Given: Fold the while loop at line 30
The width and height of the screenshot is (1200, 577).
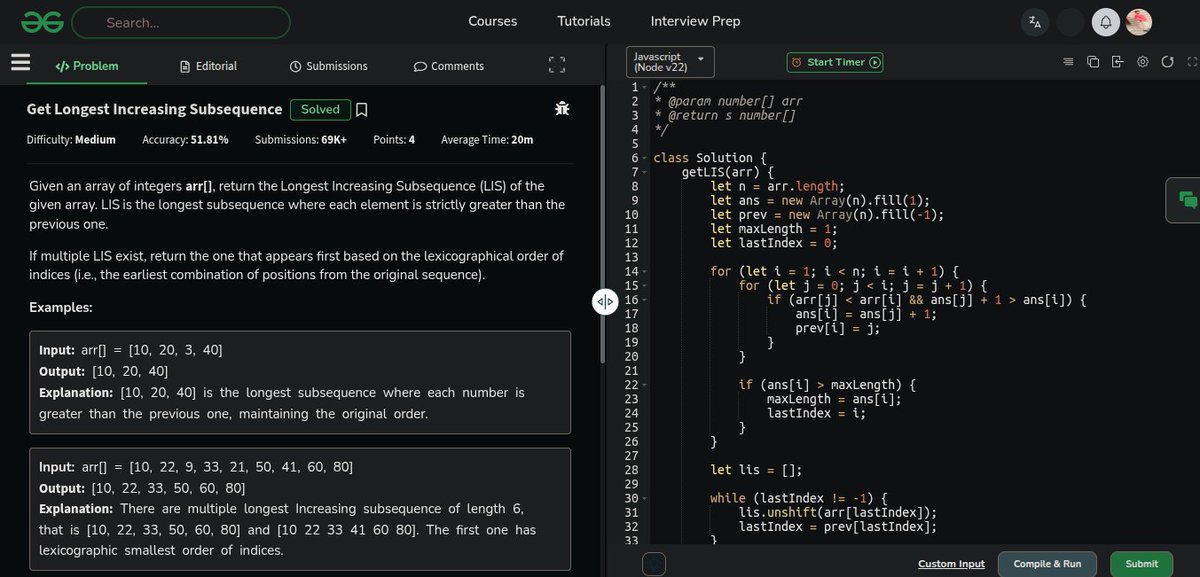Looking at the screenshot, I should [x=644, y=499].
